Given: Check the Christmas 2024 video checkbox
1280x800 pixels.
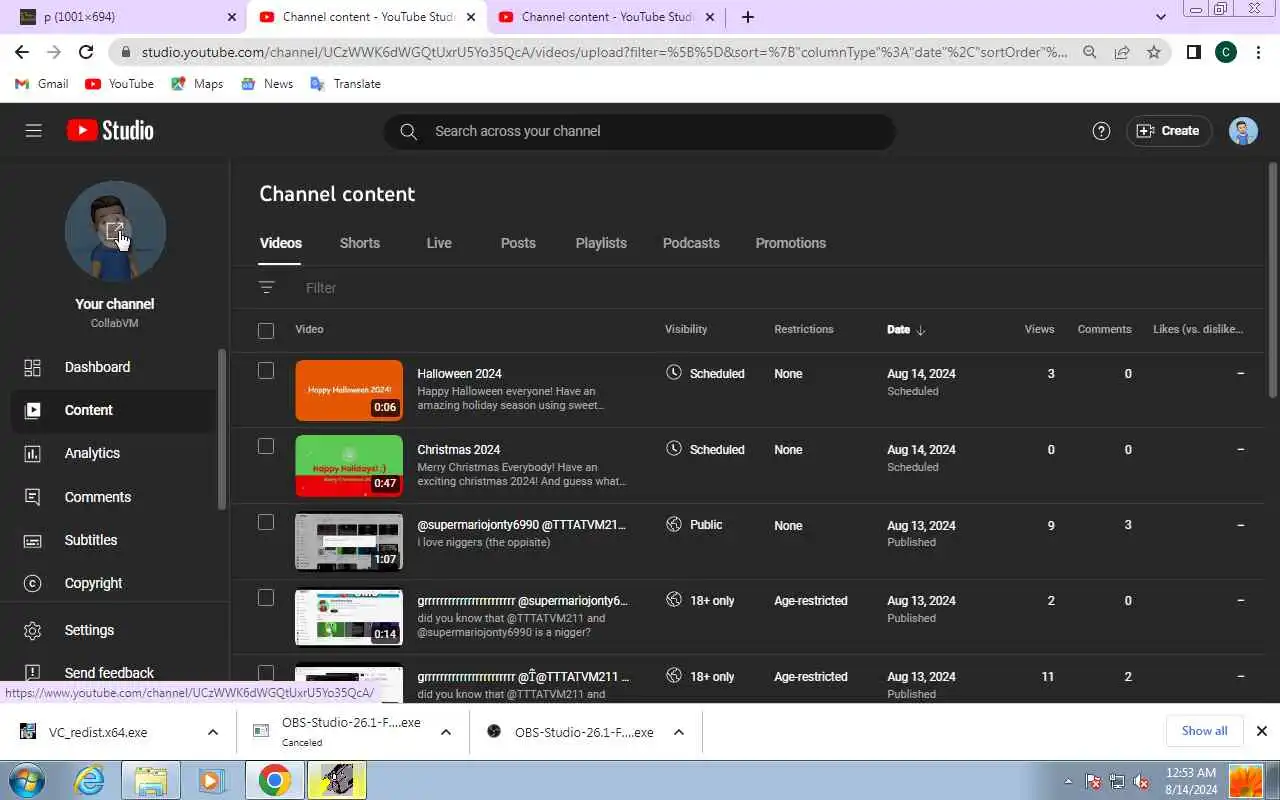Looking at the screenshot, I should point(266,447).
